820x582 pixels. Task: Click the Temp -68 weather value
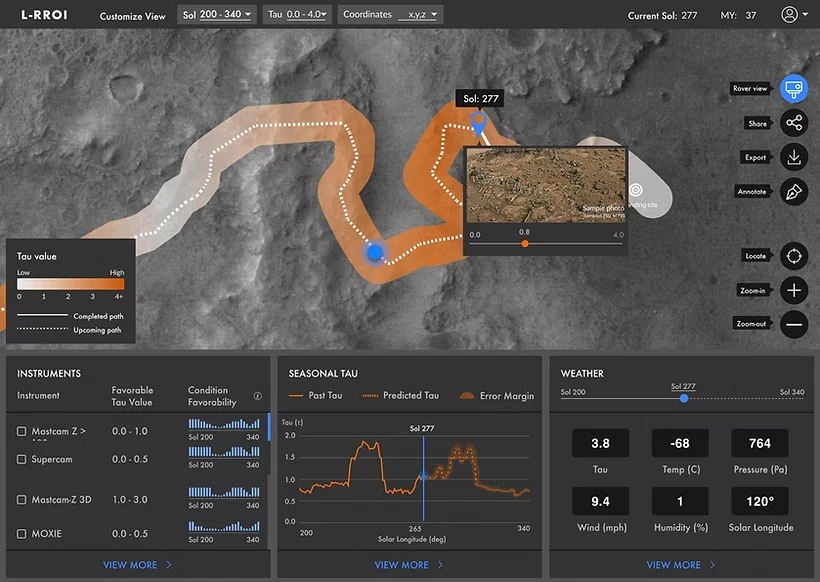click(x=680, y=443)
